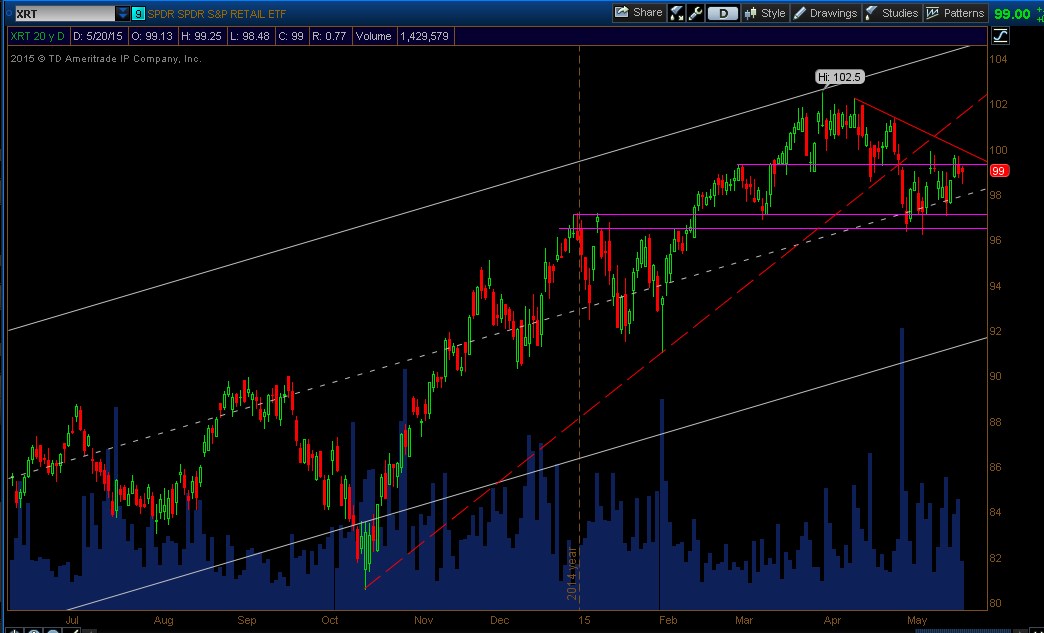Click the '1,429,579' volume value

(425, 36)
